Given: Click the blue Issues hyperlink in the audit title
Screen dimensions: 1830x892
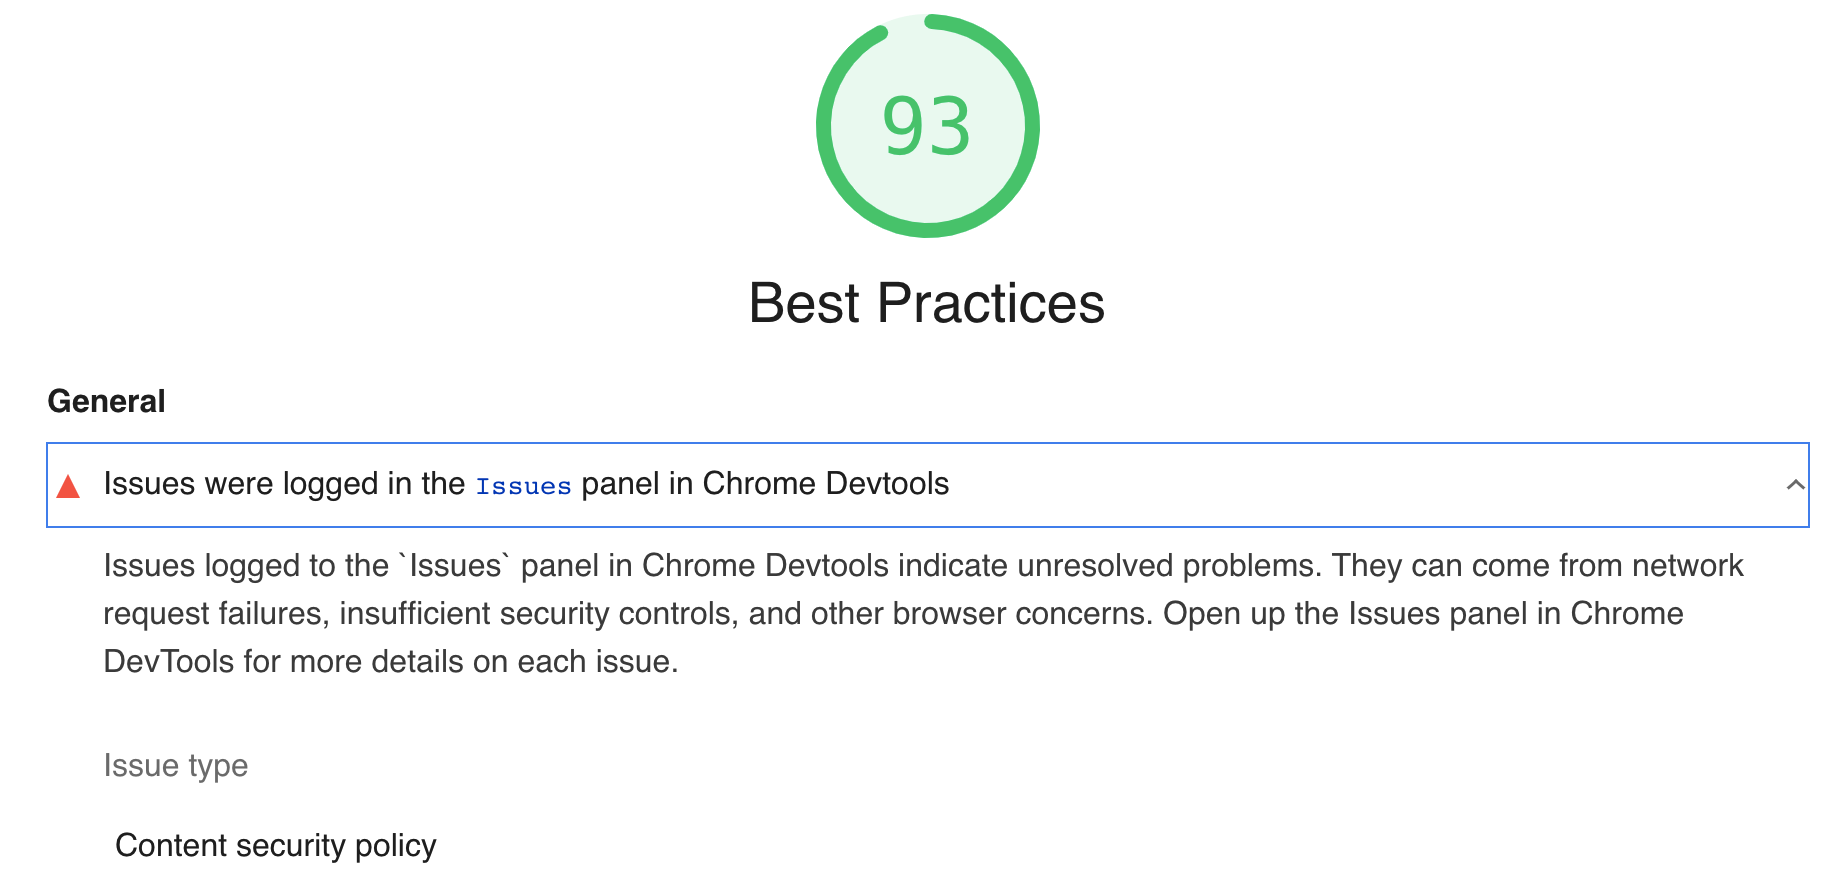Looking at the screenshot, I should [x=523, y=485].
